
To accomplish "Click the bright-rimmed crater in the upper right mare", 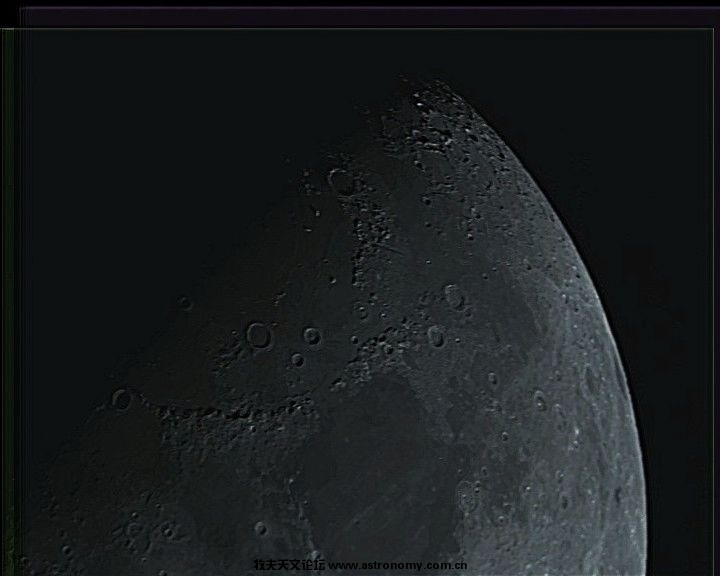I will pyautogui.click(x=454, y=296).
